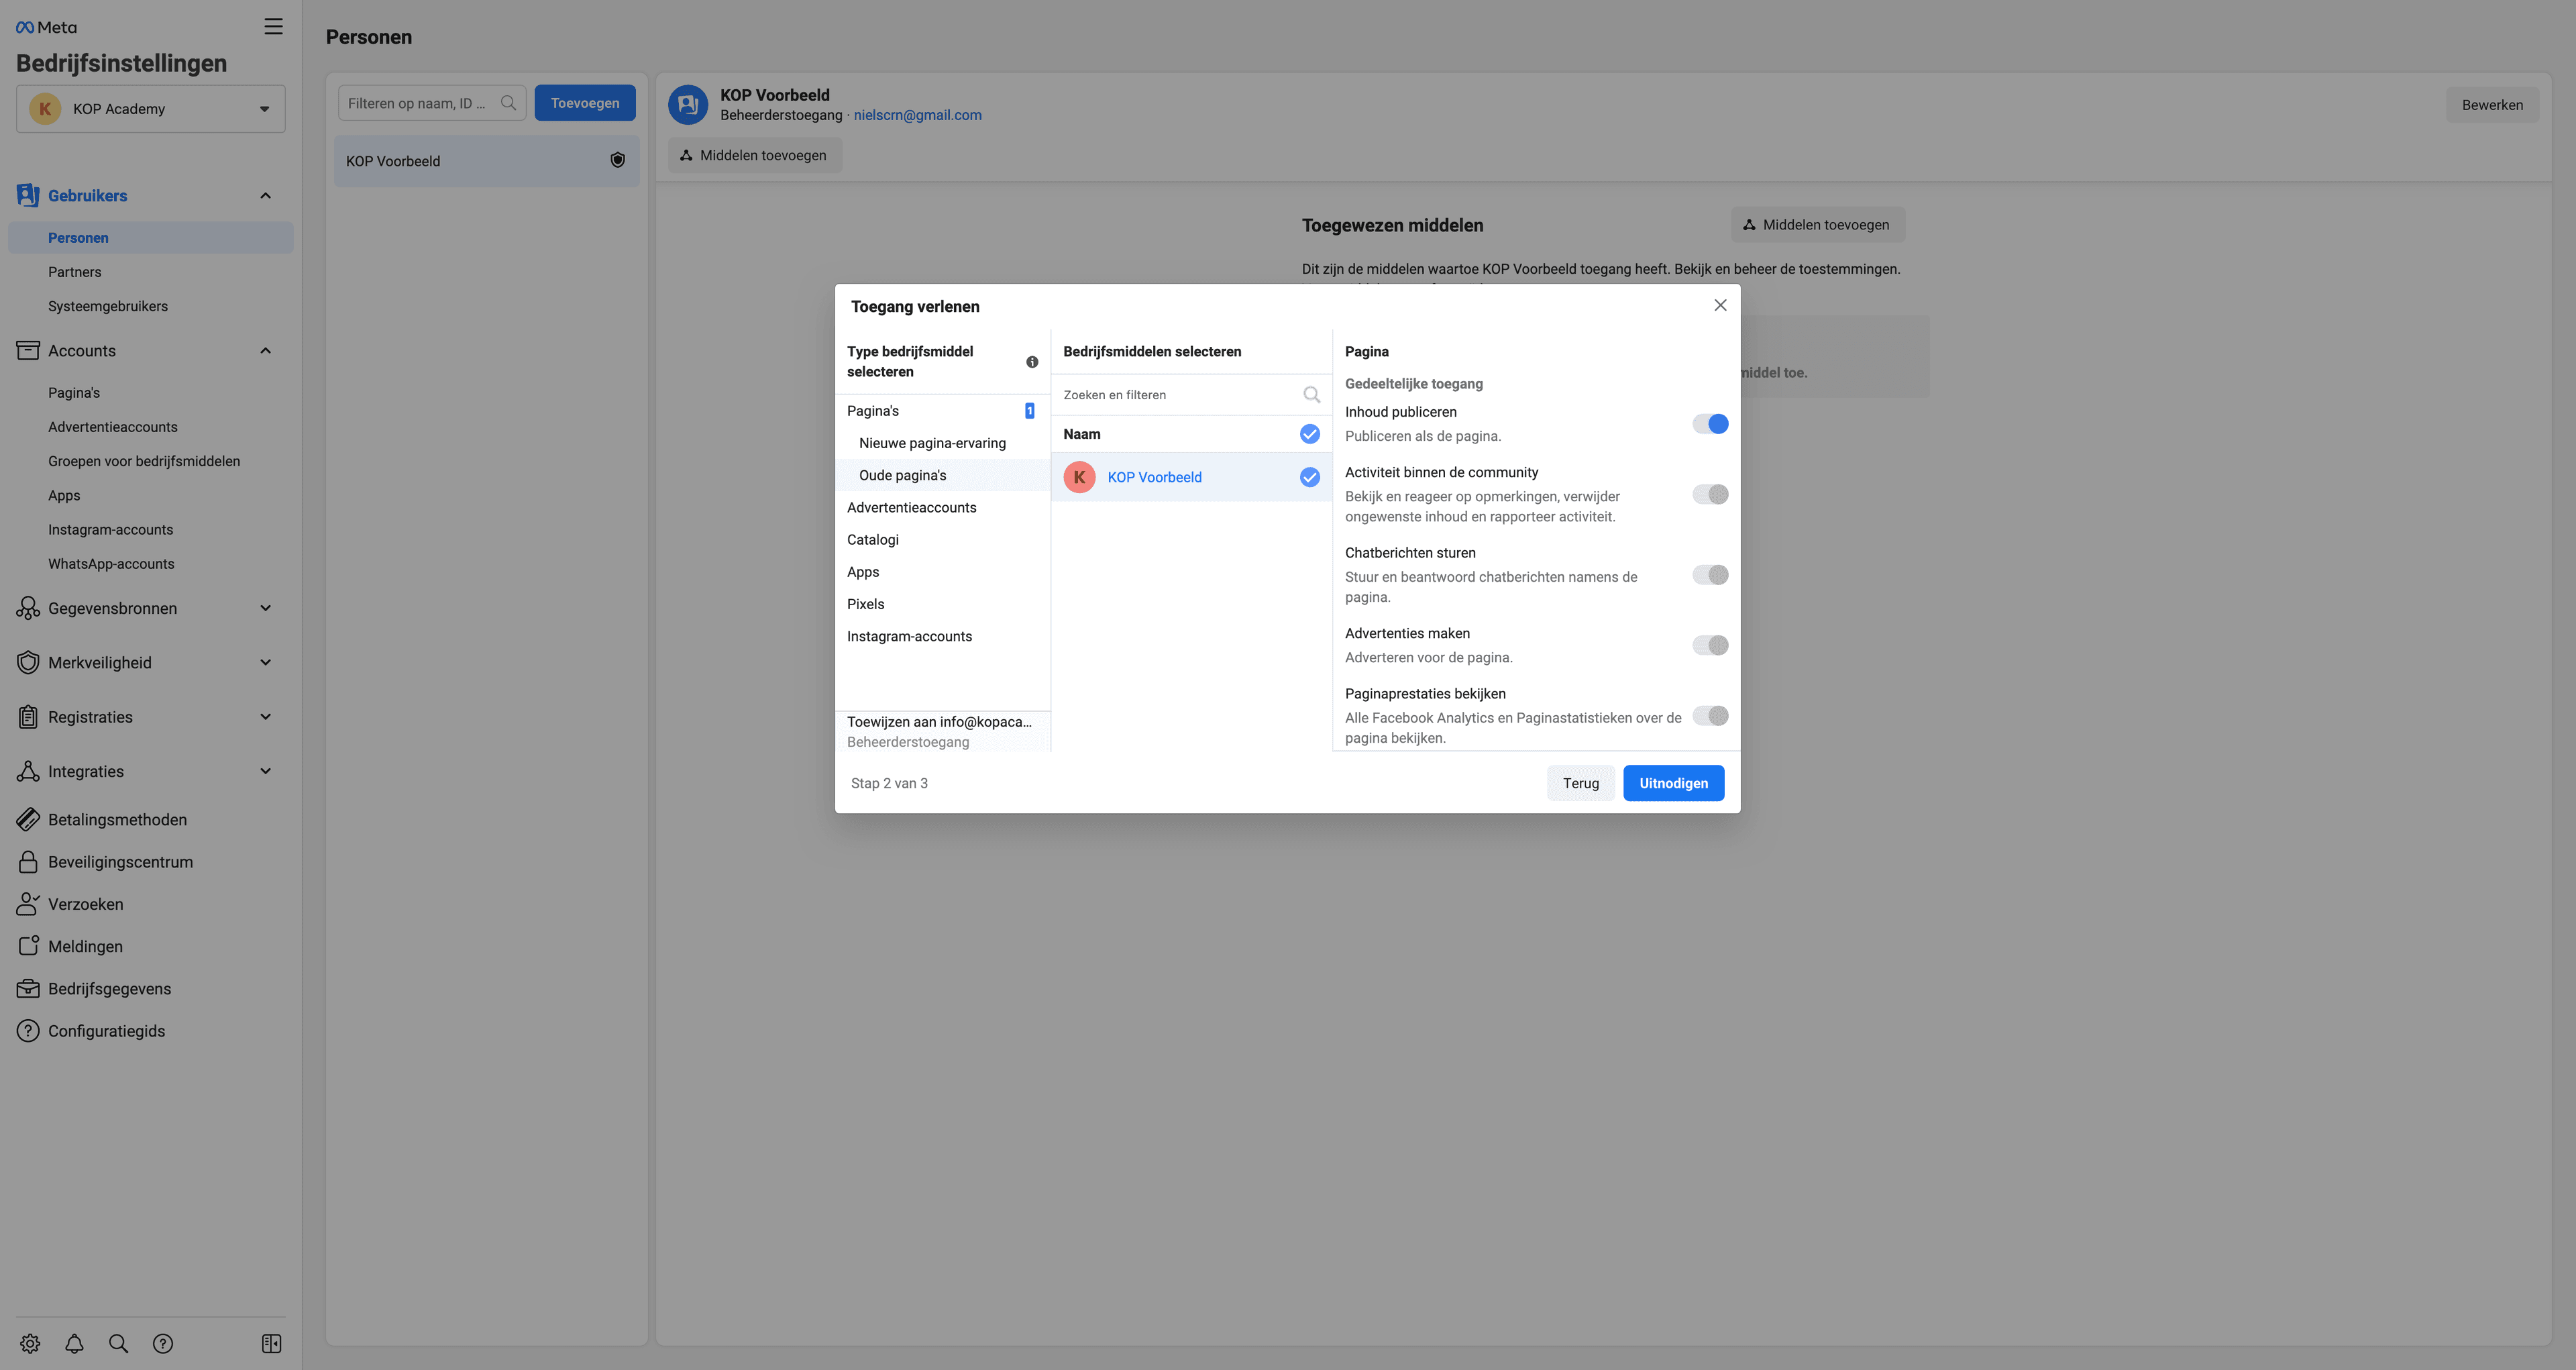Click the Meldingen icon
Image resolution: width=2576 pixels, height=1370 pixels.
(x=28, y=946)
